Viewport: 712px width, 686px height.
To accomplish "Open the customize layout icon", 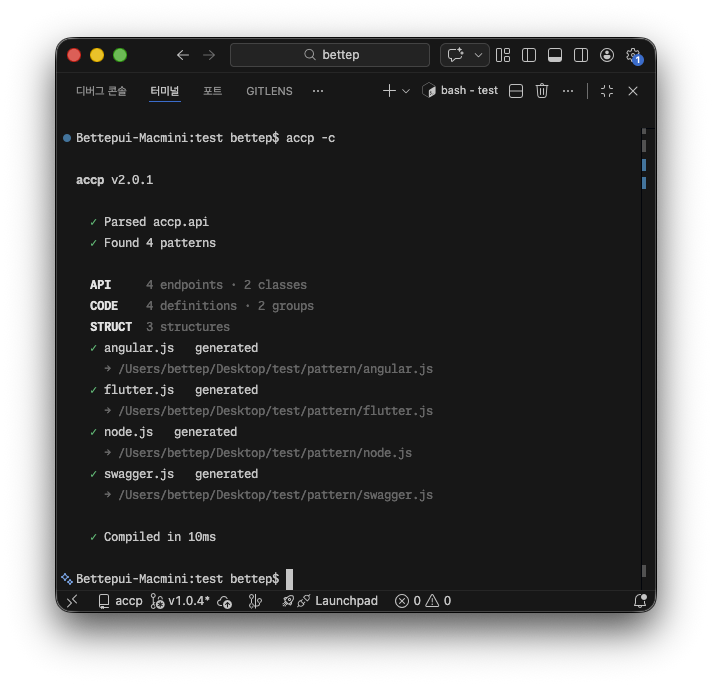I will click(503, 55).
